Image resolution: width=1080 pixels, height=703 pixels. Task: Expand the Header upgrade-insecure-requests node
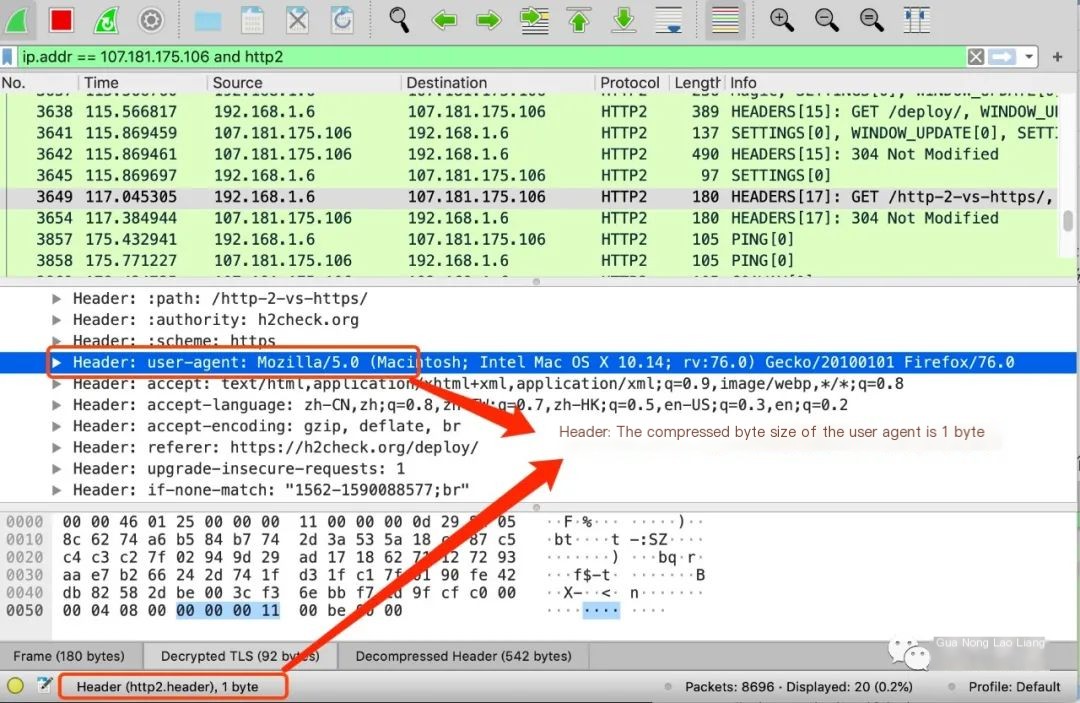pyautogui.click(x=57, y=470)
